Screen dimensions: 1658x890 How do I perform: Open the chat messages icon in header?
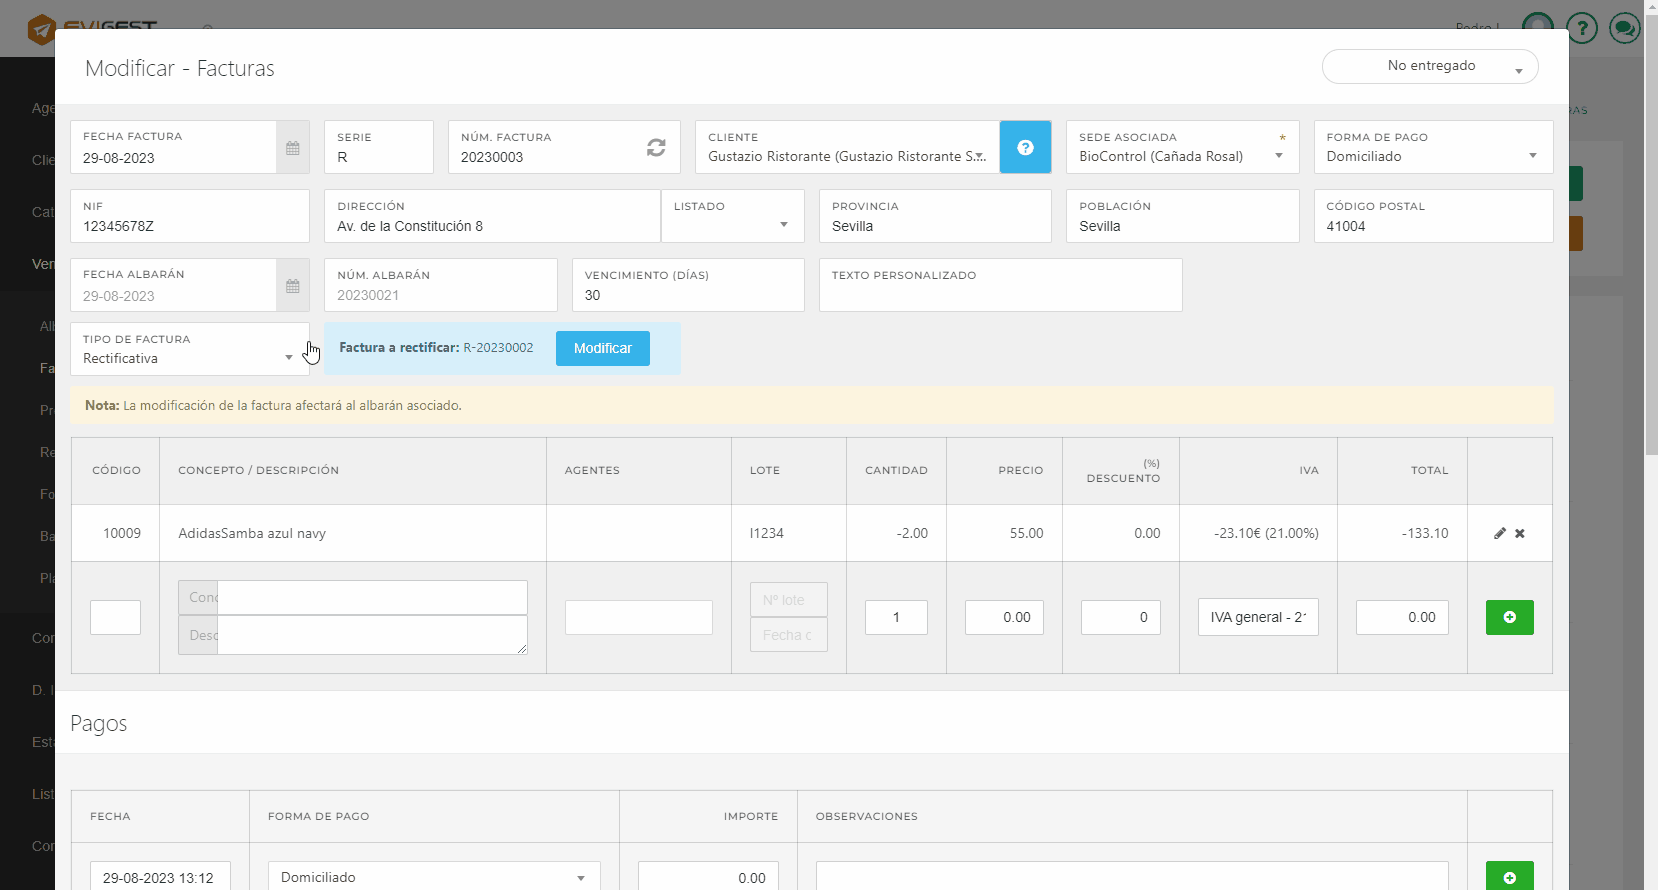1624,28
